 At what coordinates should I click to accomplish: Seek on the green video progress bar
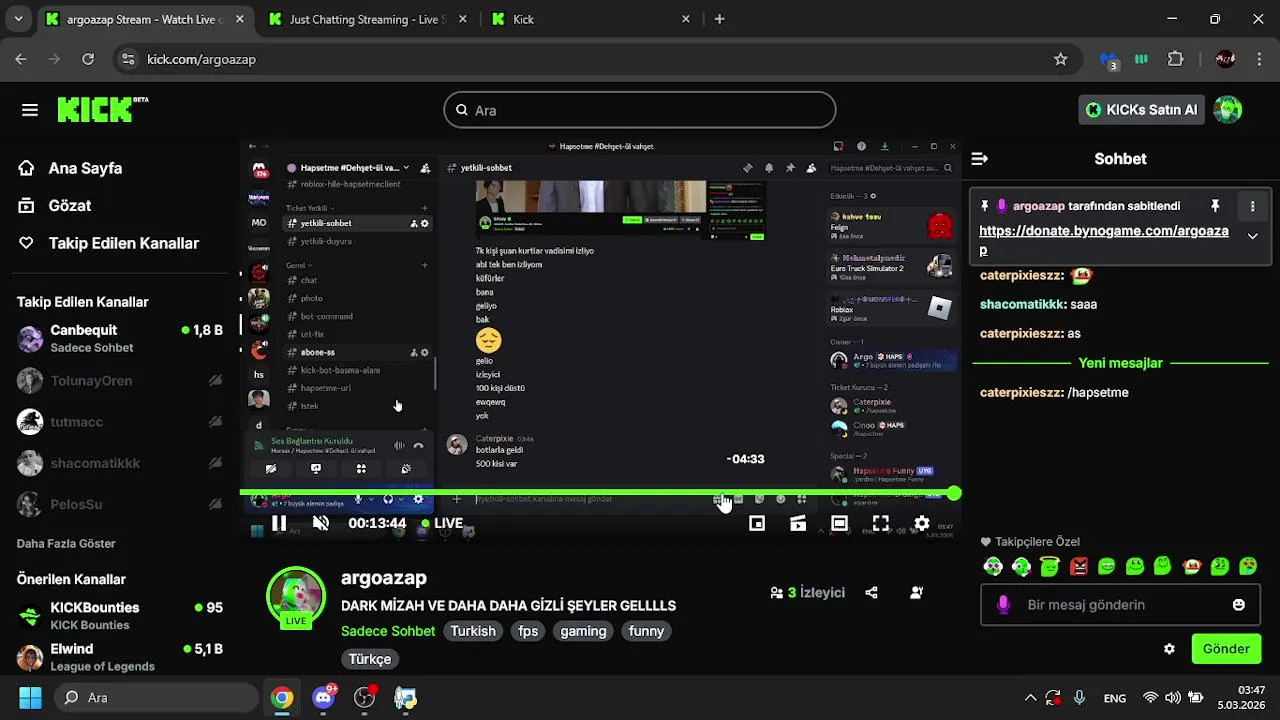(x=597, y=492)
